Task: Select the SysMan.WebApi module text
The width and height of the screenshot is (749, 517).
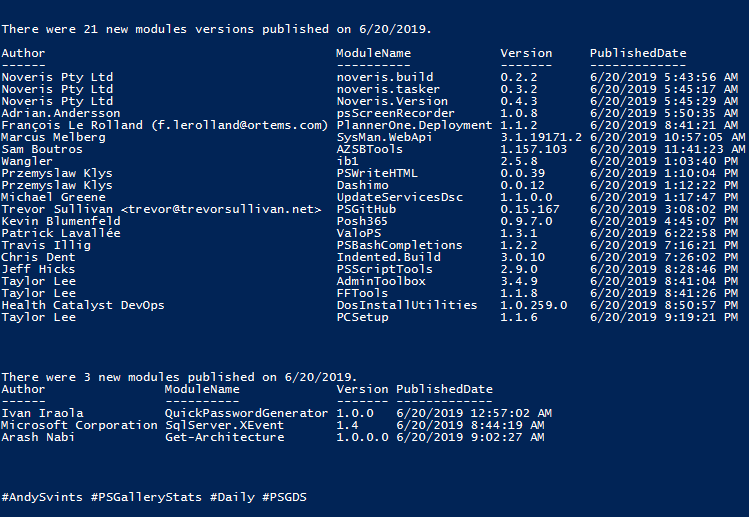Action: click(x=385, y=138)
